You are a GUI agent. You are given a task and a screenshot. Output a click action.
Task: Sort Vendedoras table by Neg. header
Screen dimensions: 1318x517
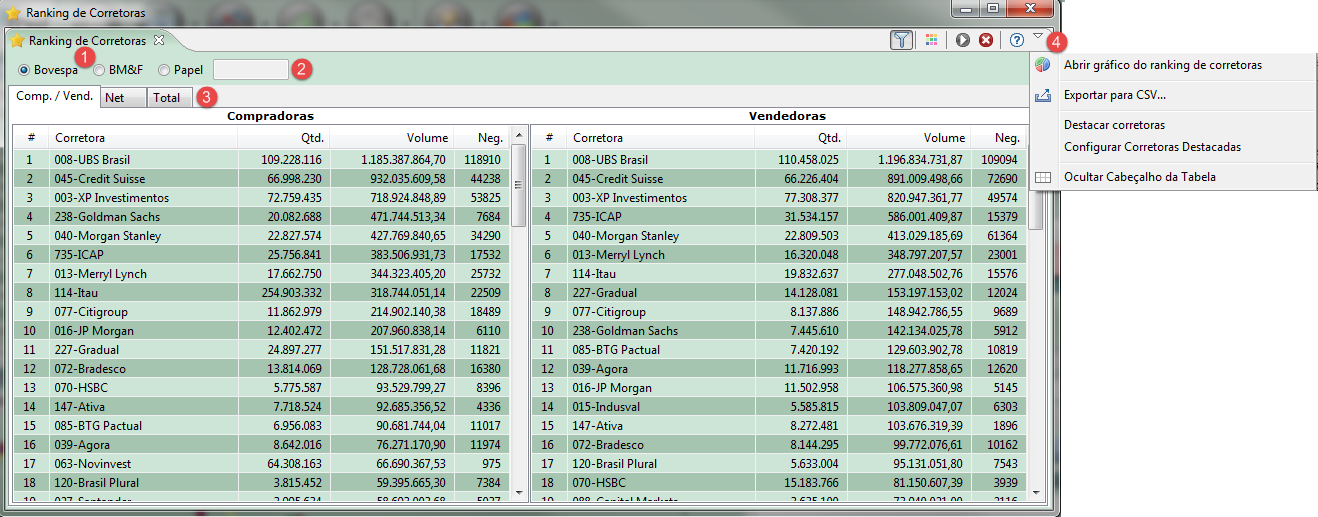(x=999, y=138)
